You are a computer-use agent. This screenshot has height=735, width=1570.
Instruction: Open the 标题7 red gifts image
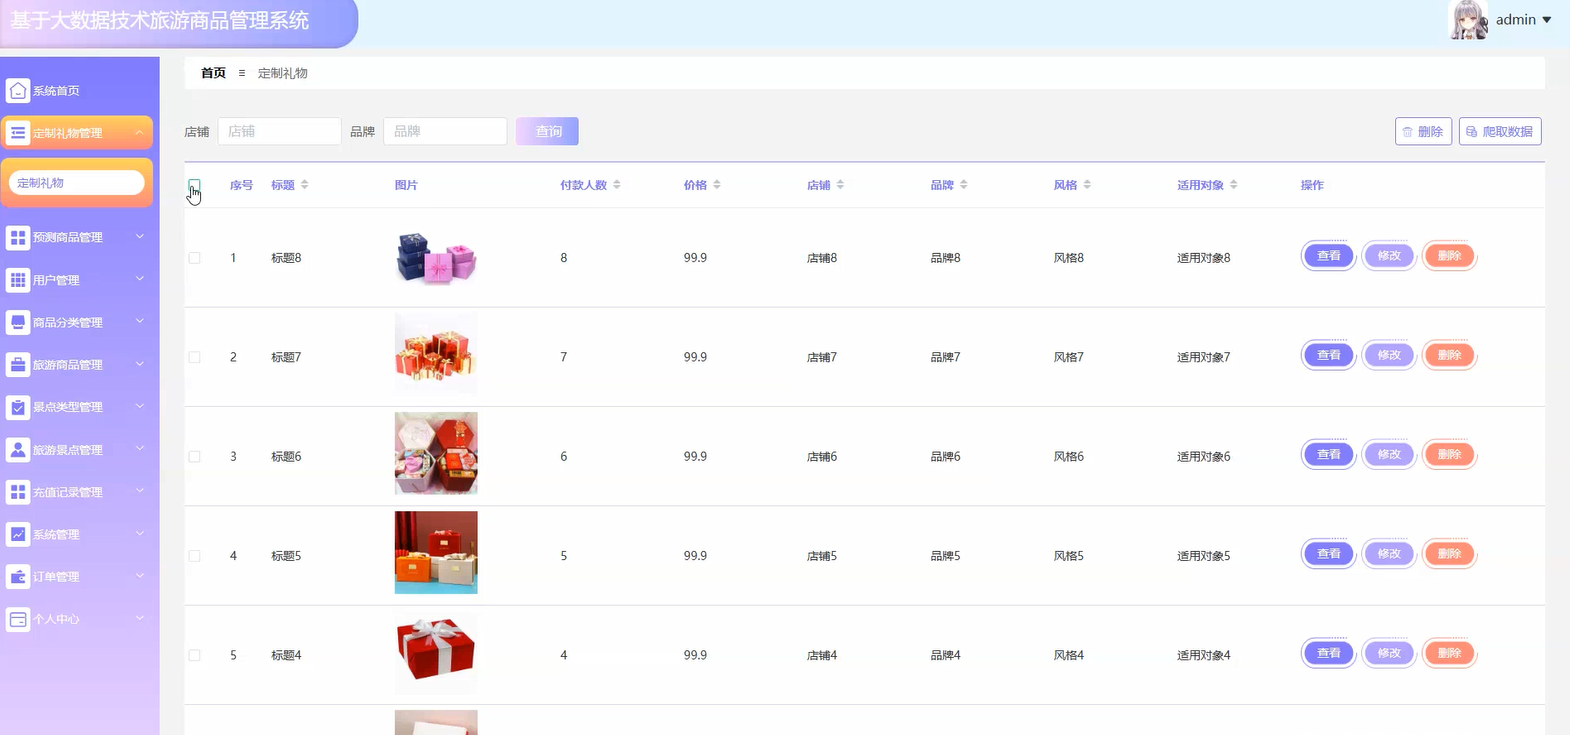(436, 353)
